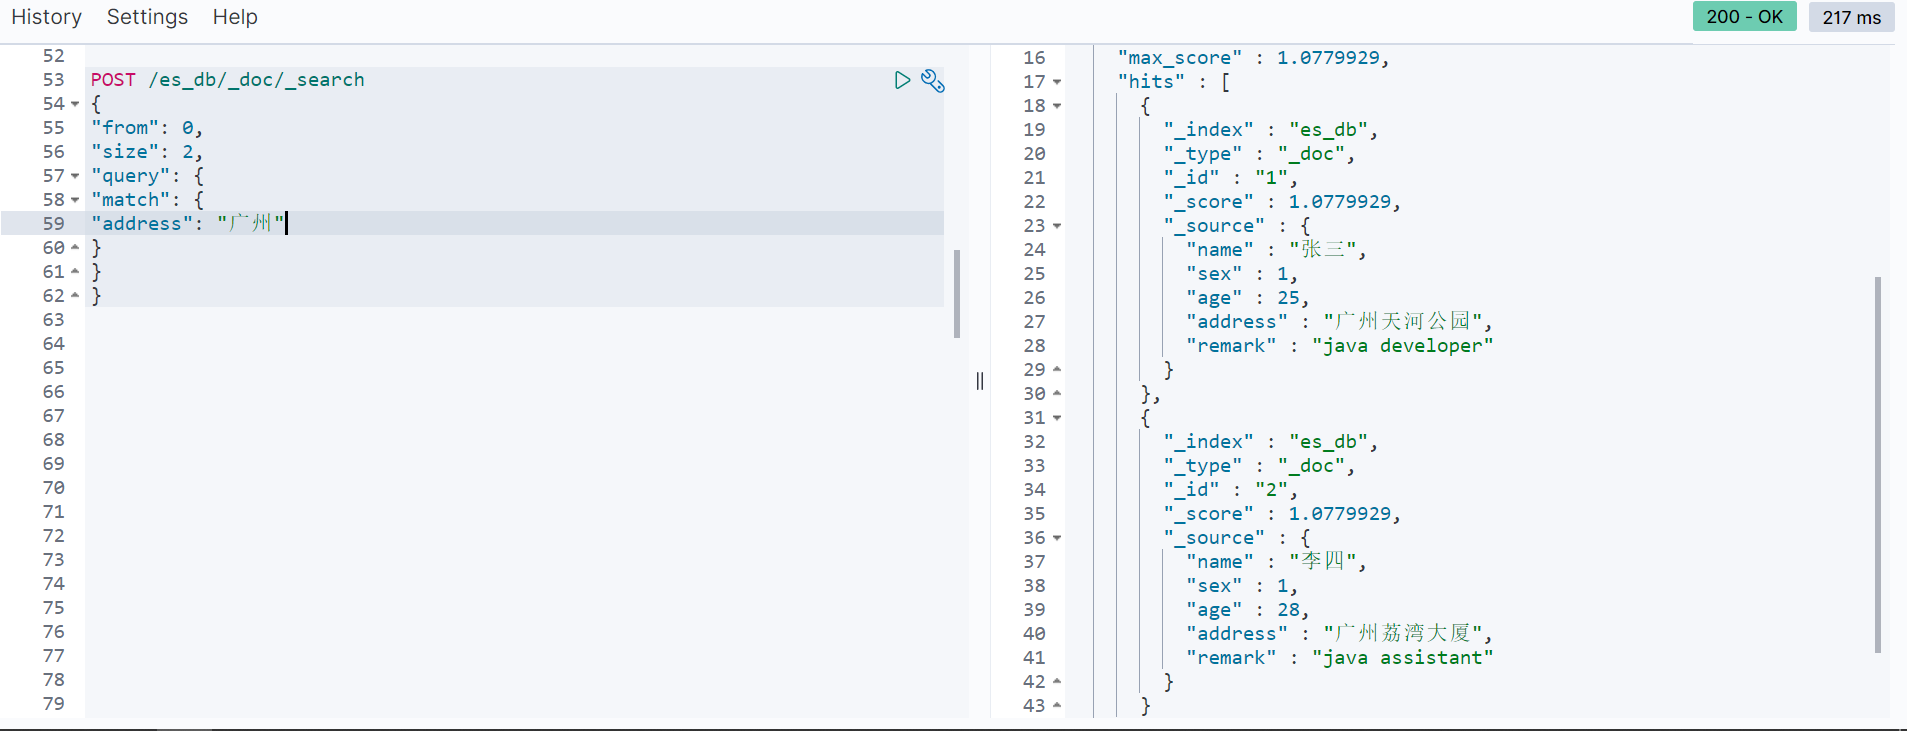Screen dimensions: 1907x731
Task: Click the "max_score" : 1.0779929 output line
Action: 1253,58
